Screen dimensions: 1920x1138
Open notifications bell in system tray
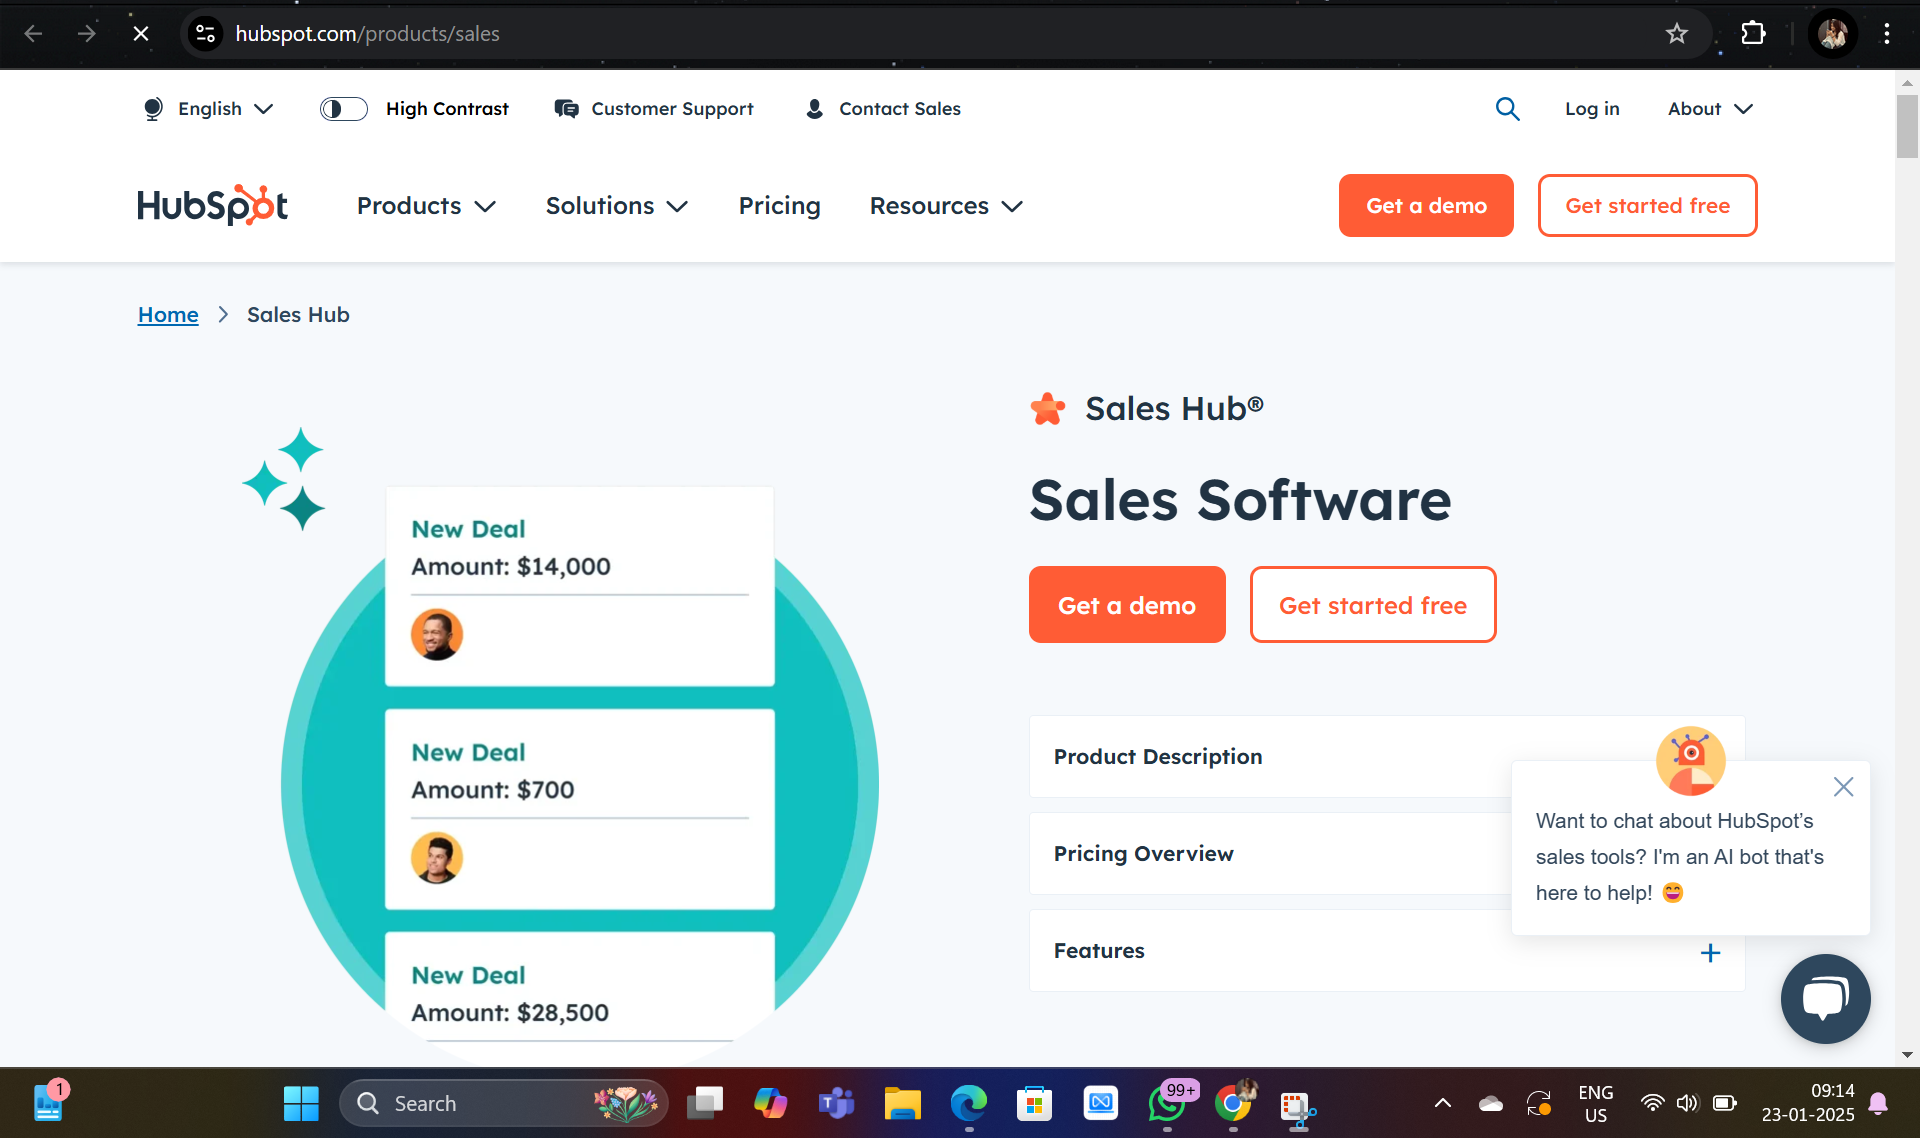click(1878, 1103)
